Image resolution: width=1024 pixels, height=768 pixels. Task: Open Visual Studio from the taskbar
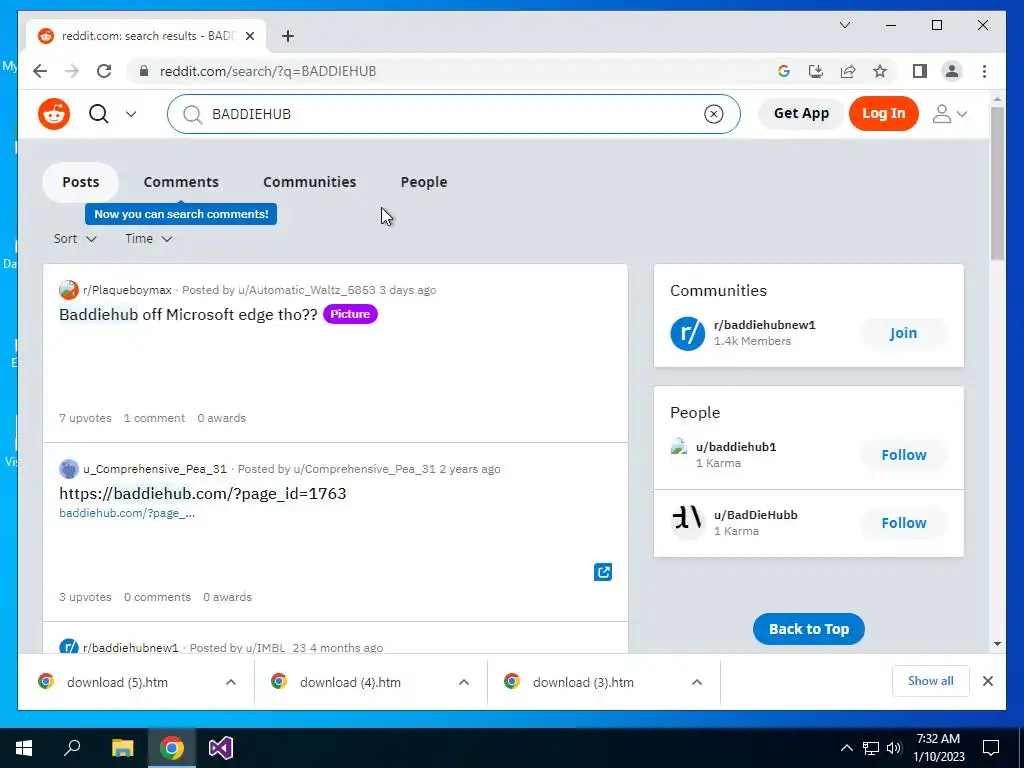221,748
